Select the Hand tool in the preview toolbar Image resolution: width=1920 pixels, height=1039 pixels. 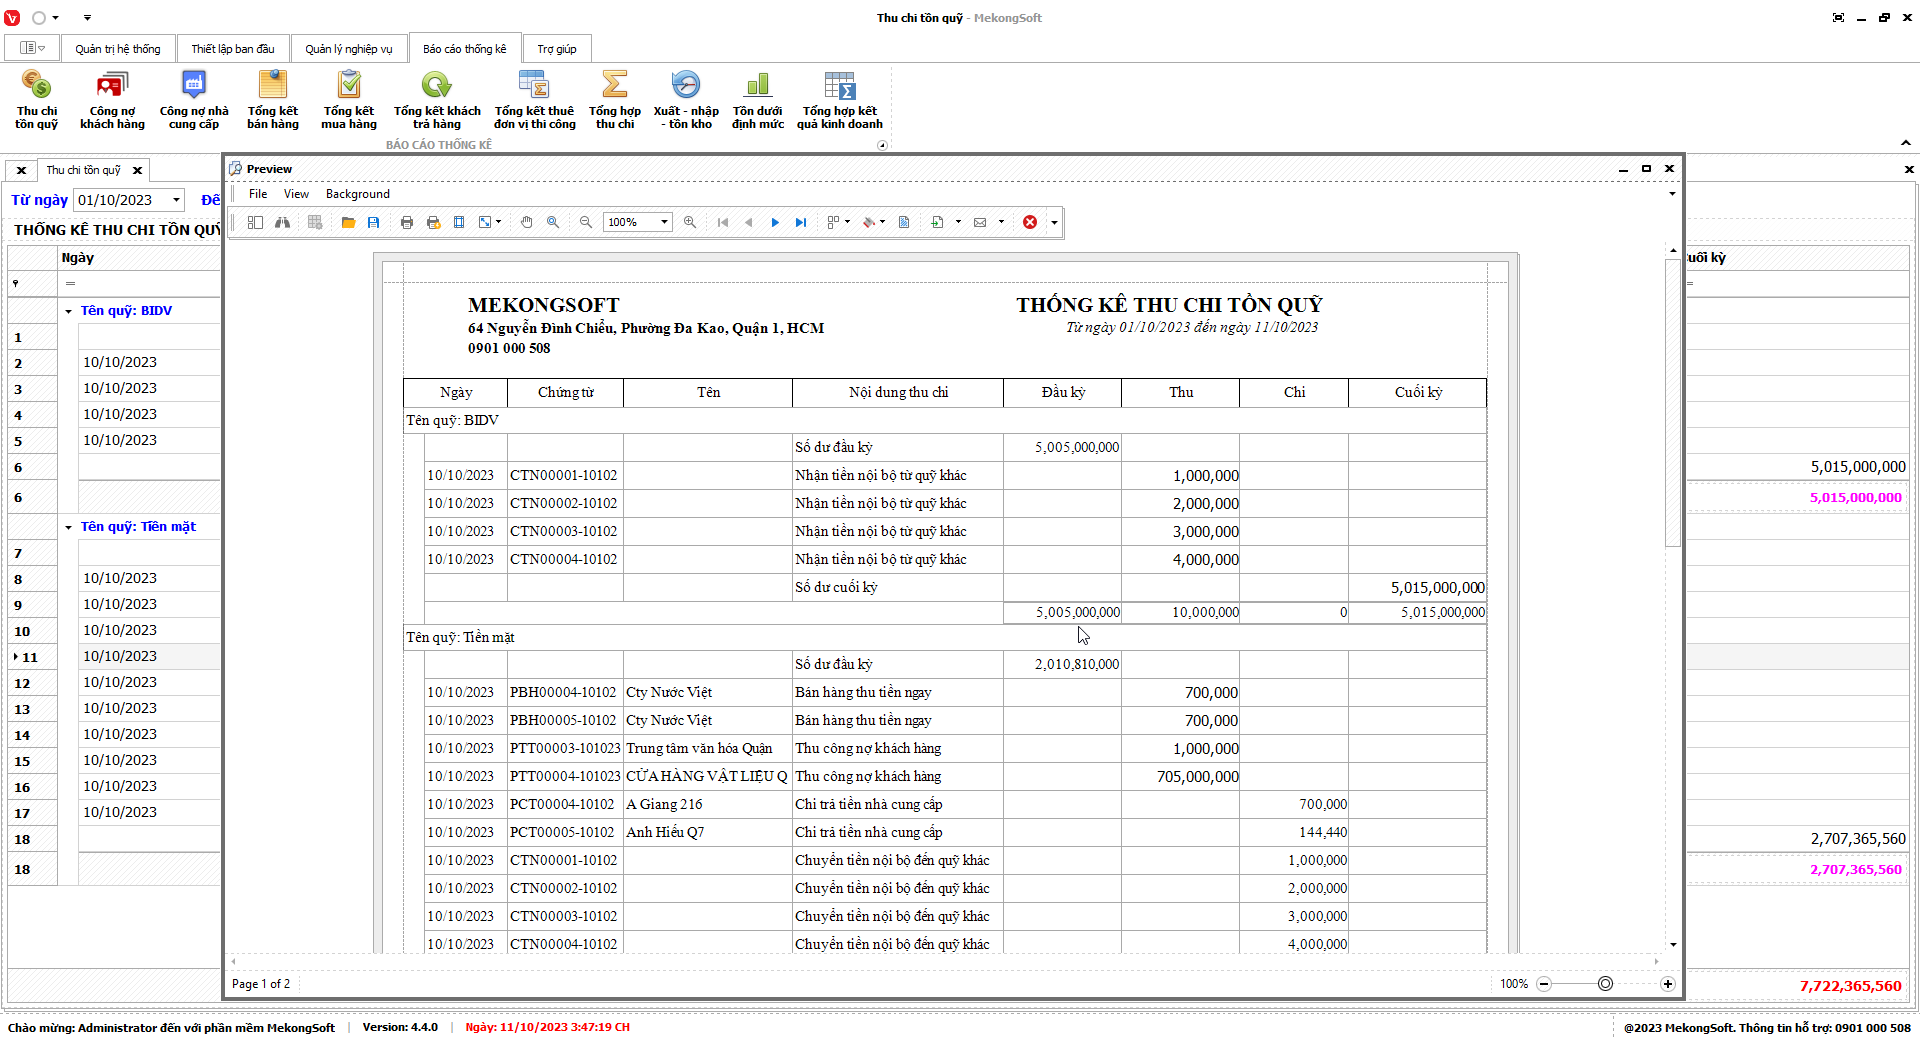tap(526, 223)
